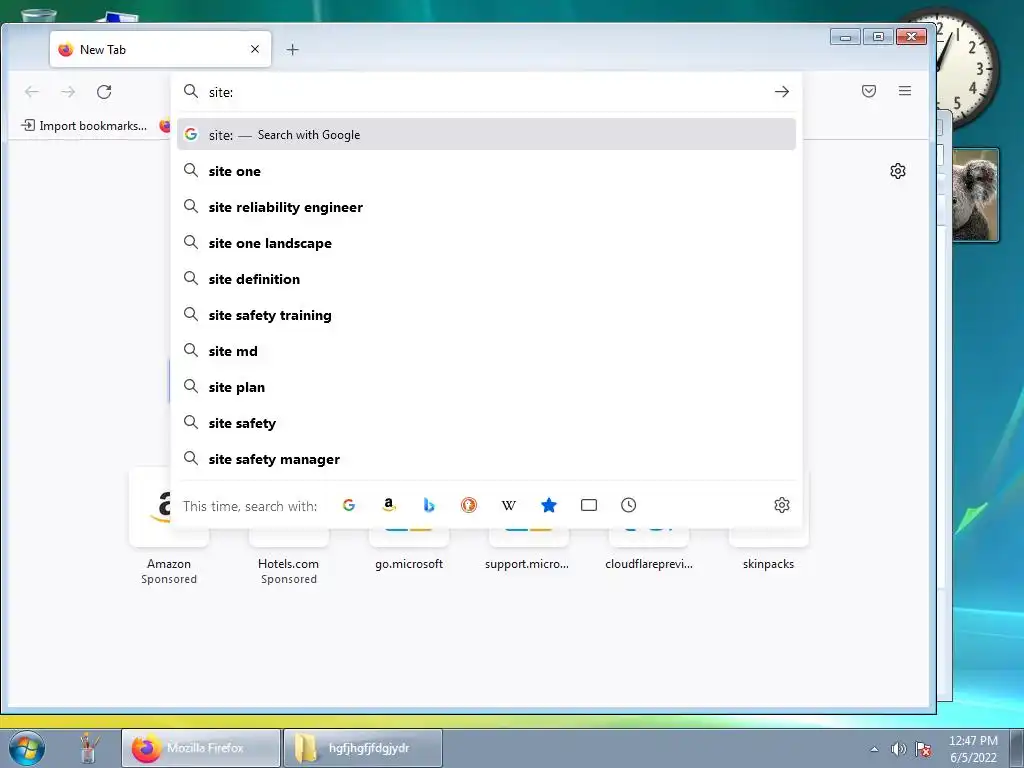Click the koala picture desktop gadget

pos(975,195)
